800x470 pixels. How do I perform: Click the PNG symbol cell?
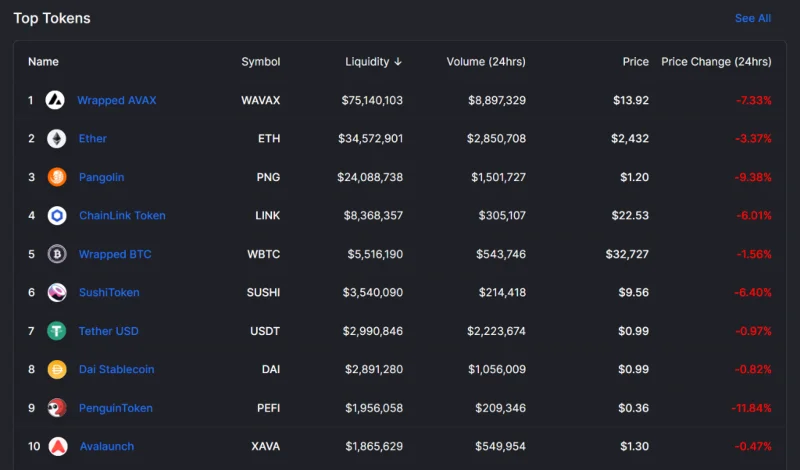pyautogui.click(x=268, y=177)
